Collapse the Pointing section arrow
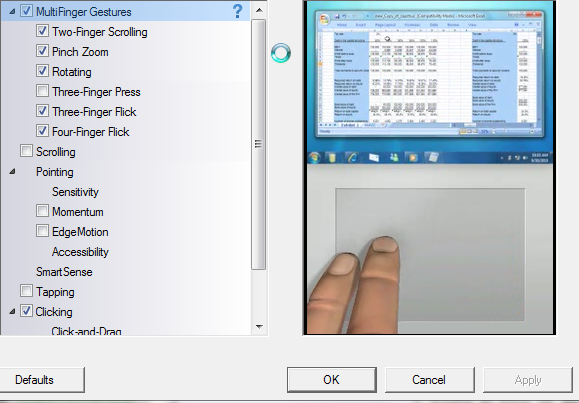Screen dimensions: 579x403 pos(12,171)
